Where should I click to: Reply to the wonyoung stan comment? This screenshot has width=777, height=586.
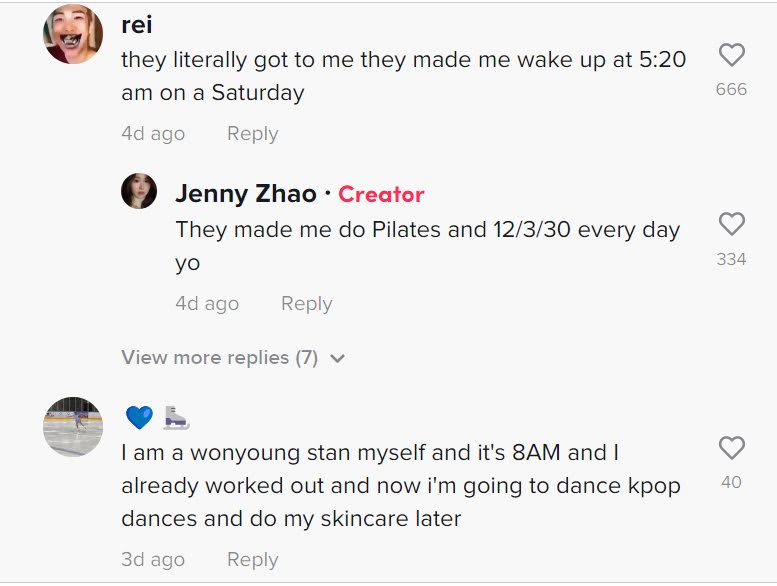tap(252, 559)
